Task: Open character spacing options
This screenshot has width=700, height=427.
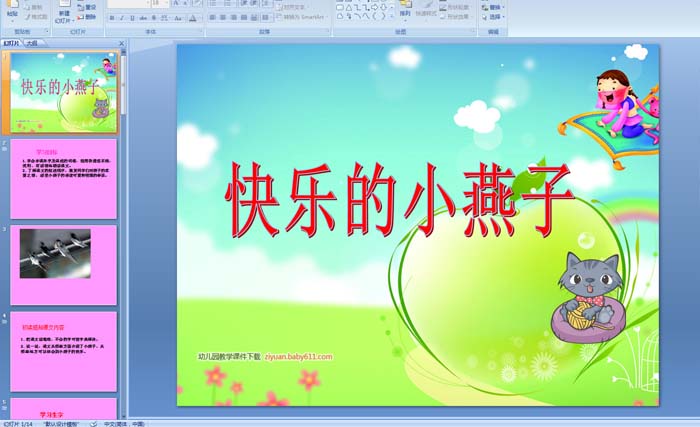Action: [x=164, y=18]
